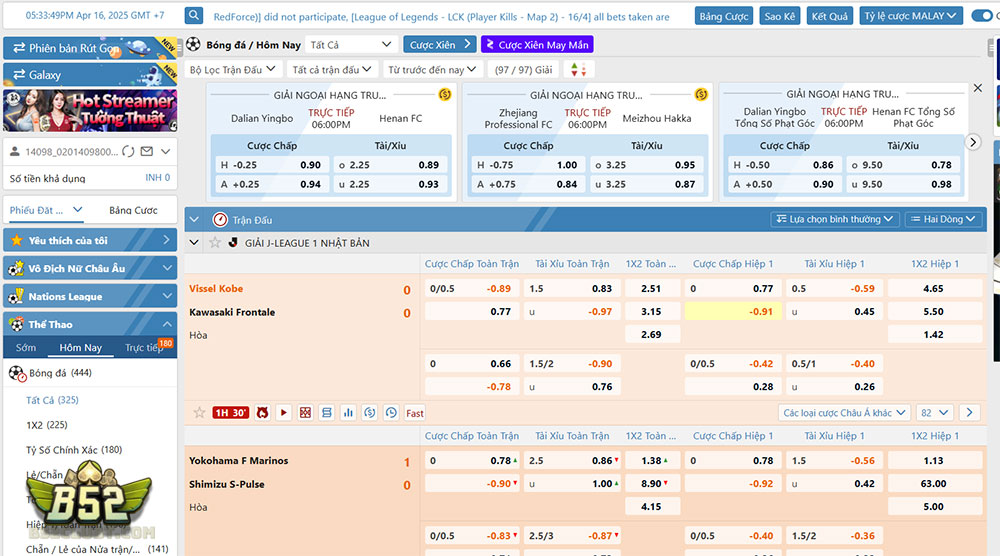Select 1X2 (225) market filter

point(47,425)
